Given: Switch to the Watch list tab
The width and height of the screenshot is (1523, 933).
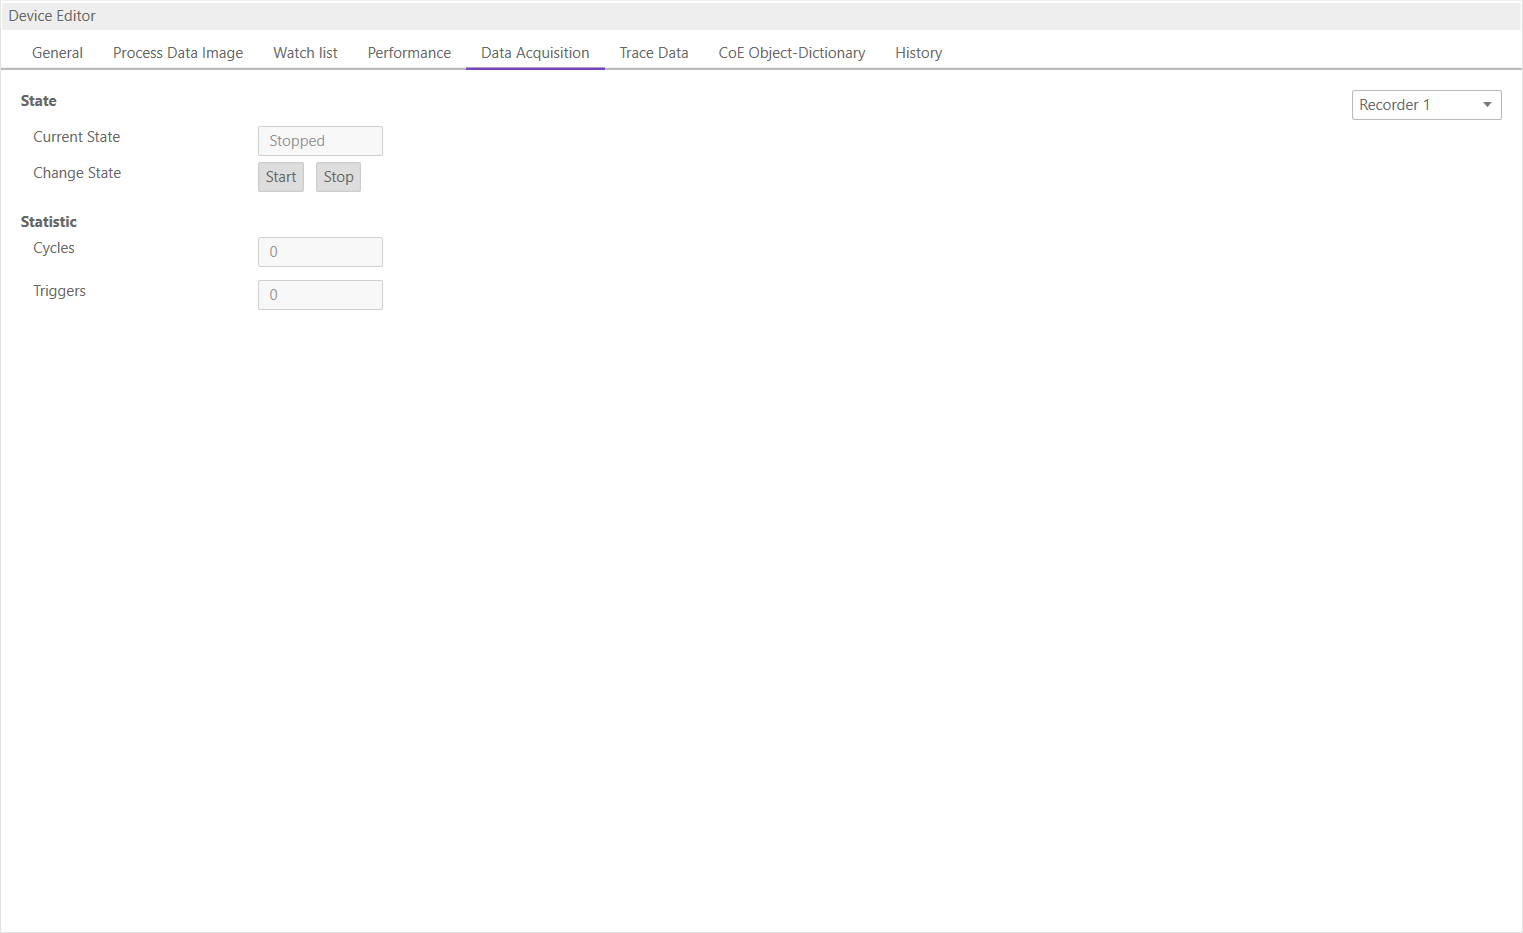Looking at the screenshot, I should click(x=305, y=52).
